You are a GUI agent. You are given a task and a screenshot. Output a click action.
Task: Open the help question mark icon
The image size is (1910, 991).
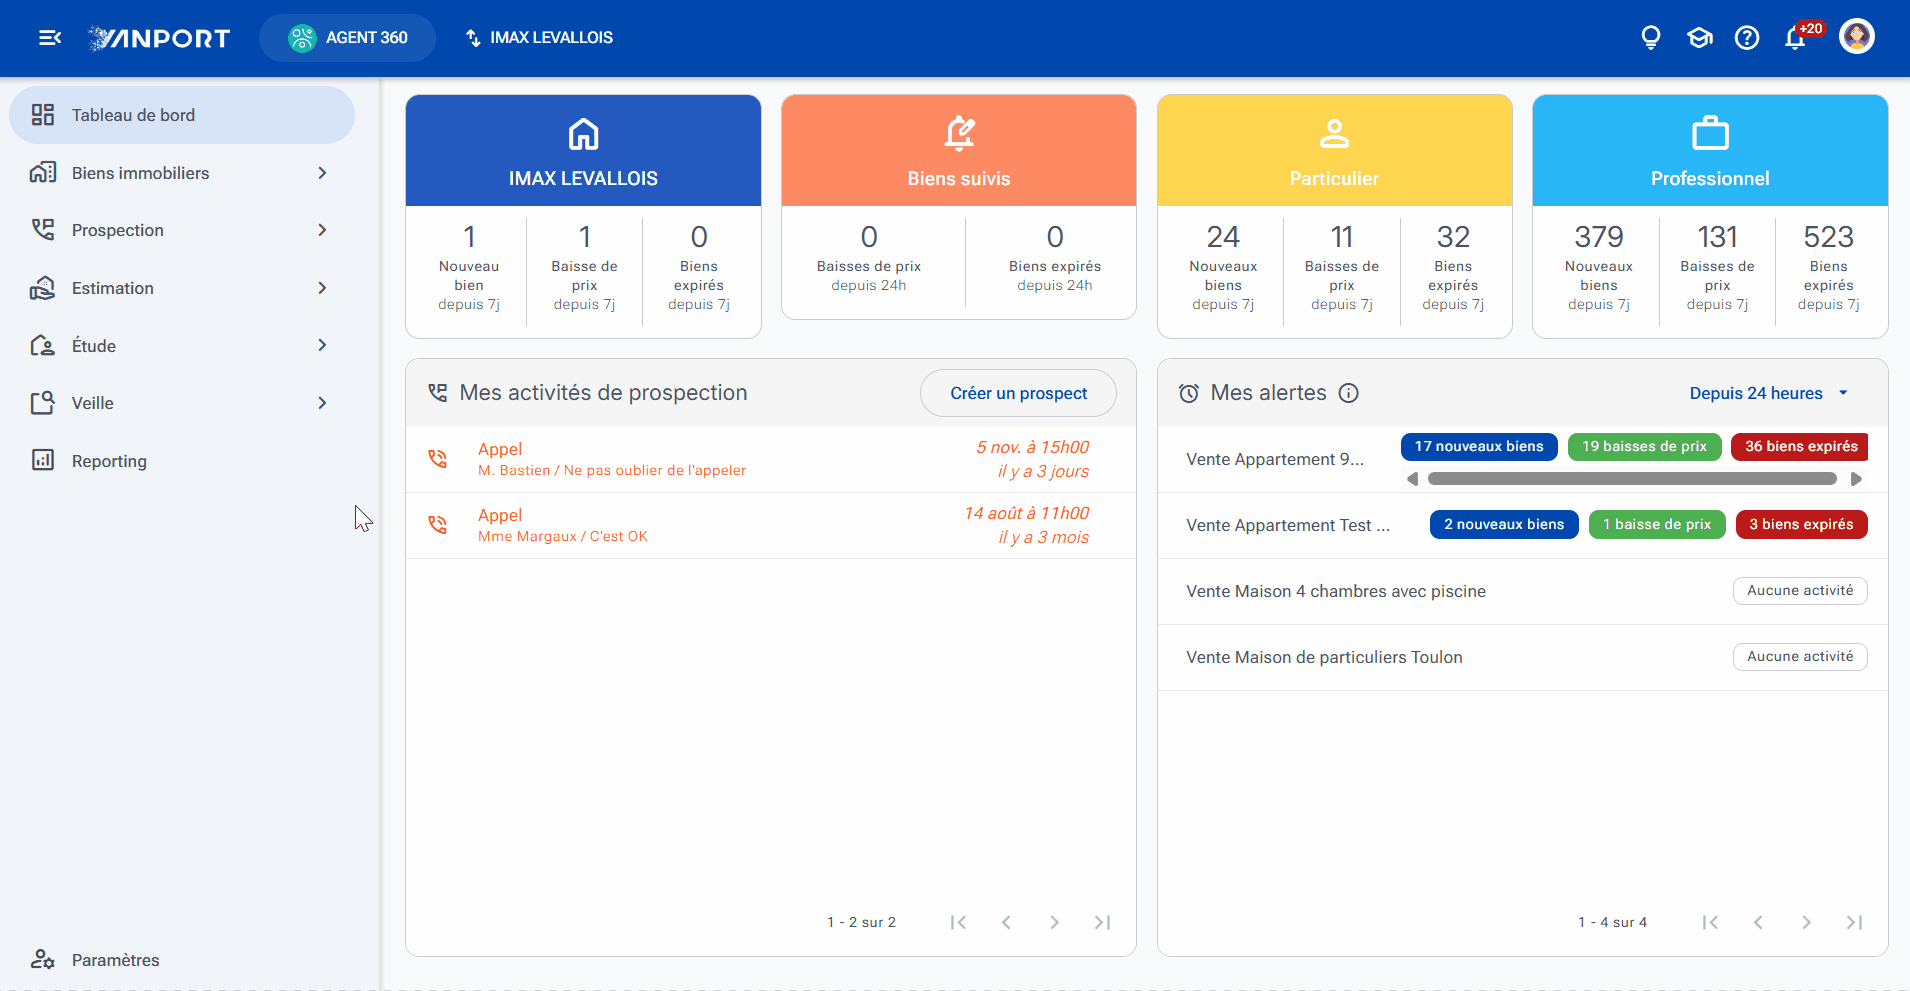click(x=1747, y=38)
